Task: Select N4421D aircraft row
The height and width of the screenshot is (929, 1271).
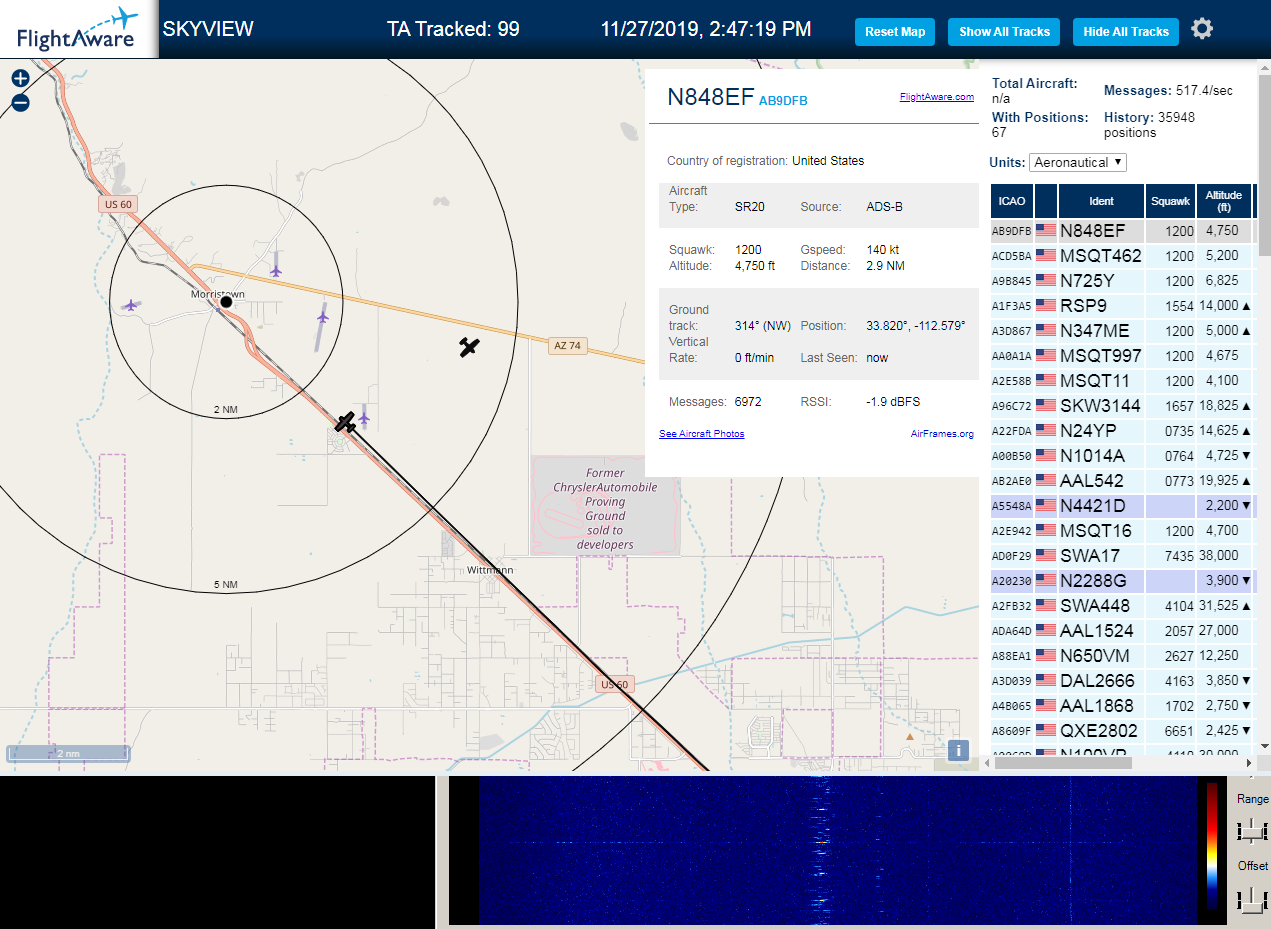Action: (1122, 506)
